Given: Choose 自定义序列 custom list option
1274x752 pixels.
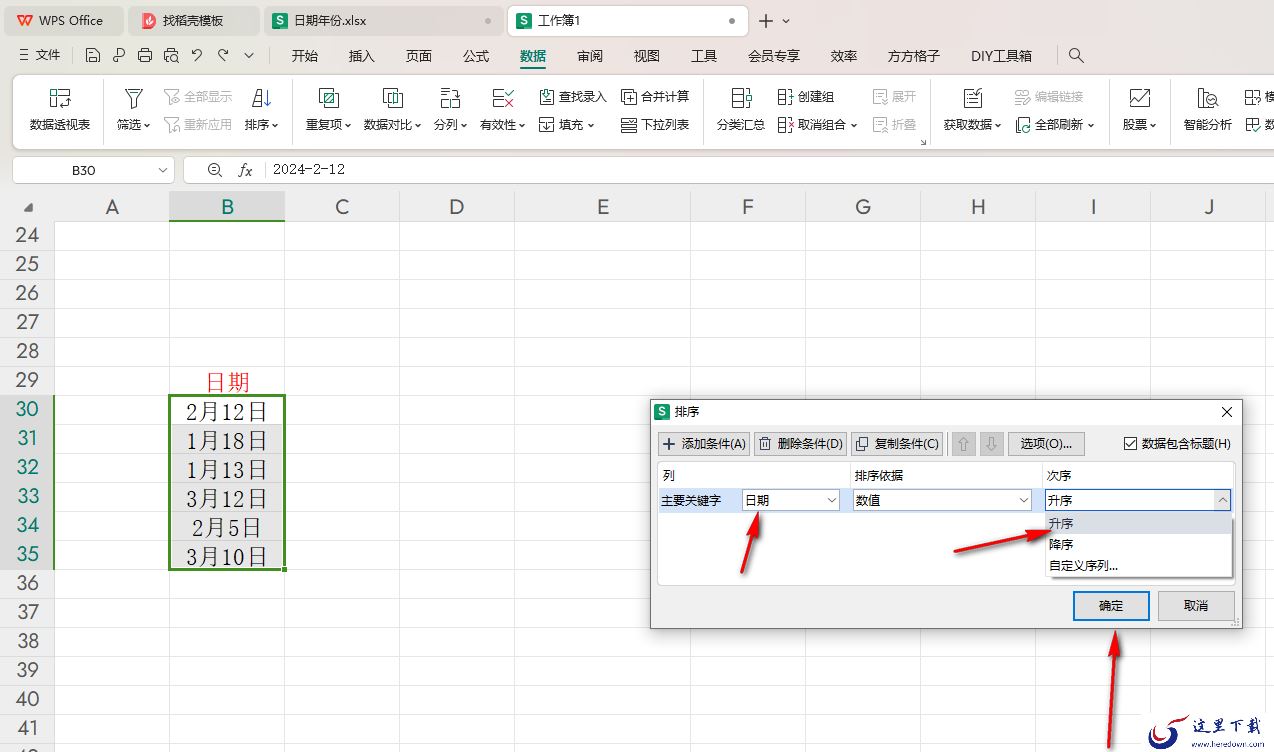Looking at the screenshot, I should pos(1138,565).
